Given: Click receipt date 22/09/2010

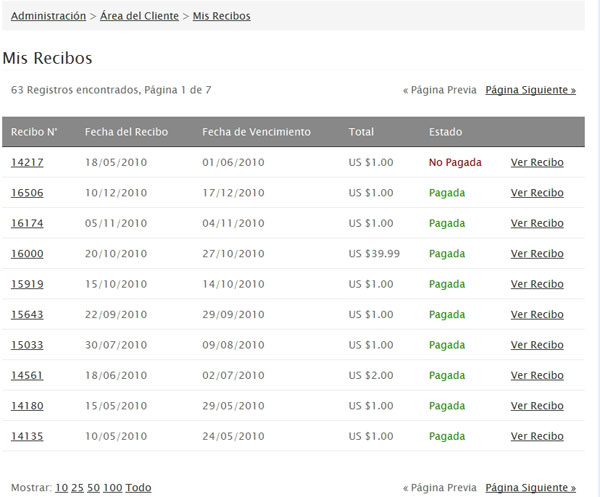Looking at the screenshot, I should pyautogui.click(x=116, y=314).
